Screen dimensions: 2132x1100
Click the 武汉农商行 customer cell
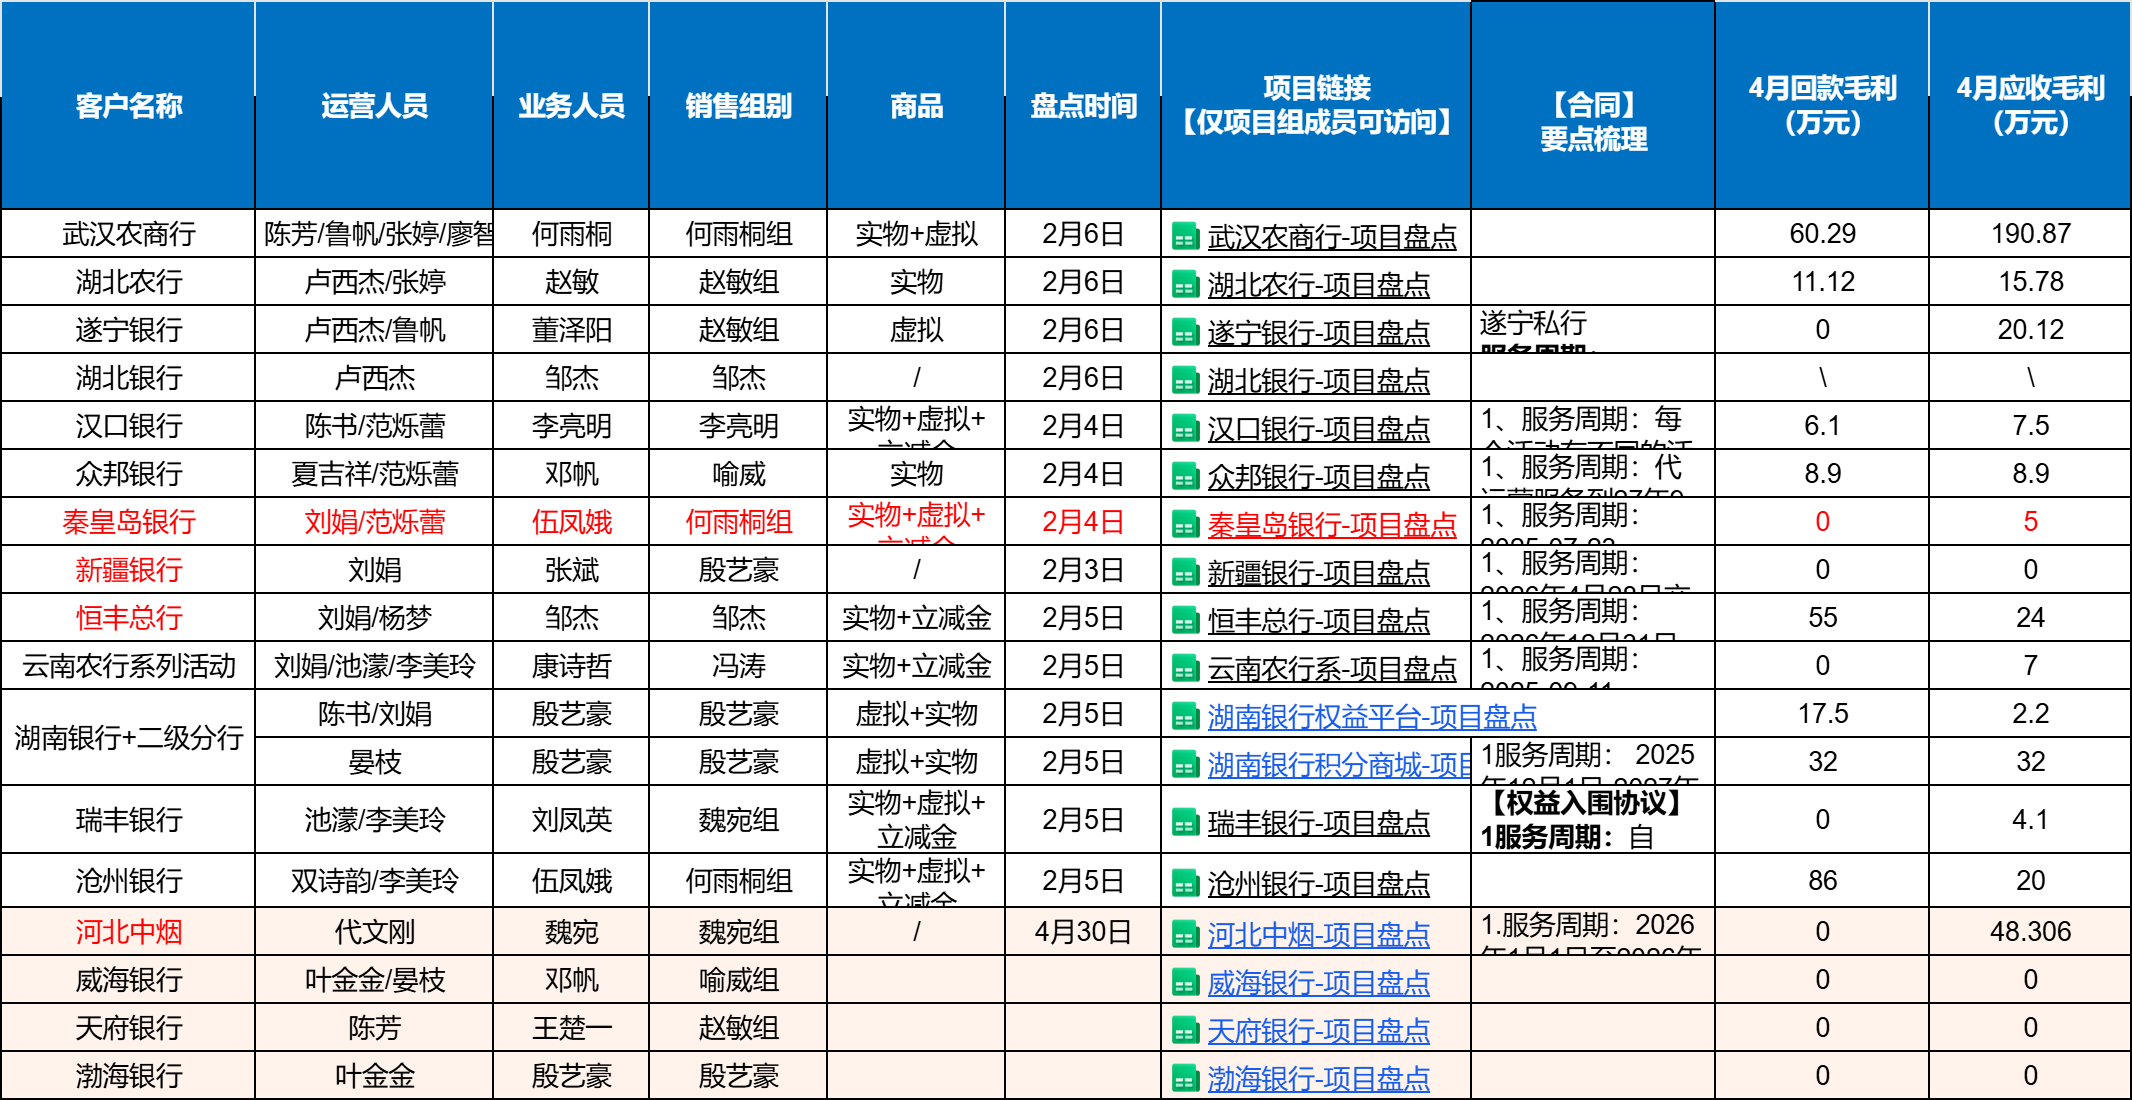[x=128, y=234]
